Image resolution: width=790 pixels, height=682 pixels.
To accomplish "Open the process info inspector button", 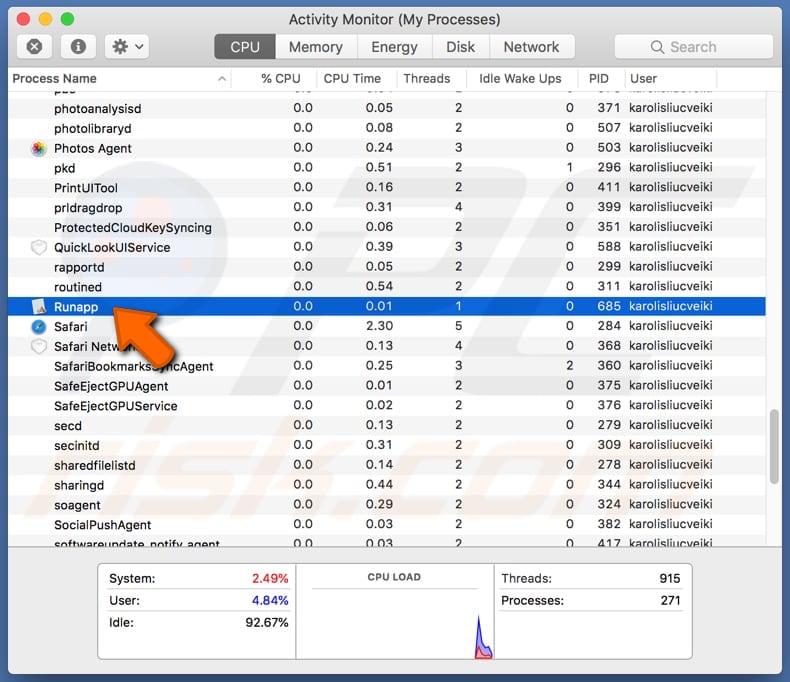I will coord(78,47).
